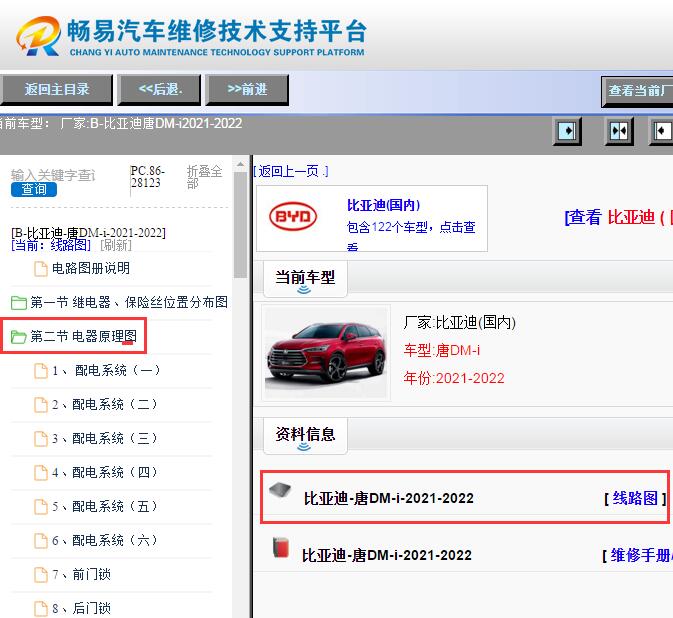673x618 pixels.
Task: Click the 厂家:比亚迪(国内) text
Action: pyautogui.click(x=459, y=322)
